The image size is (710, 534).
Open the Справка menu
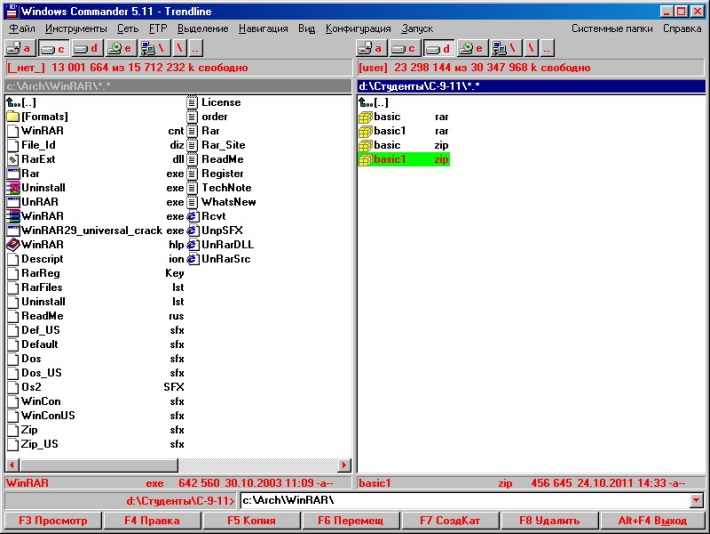pos(682,29)
